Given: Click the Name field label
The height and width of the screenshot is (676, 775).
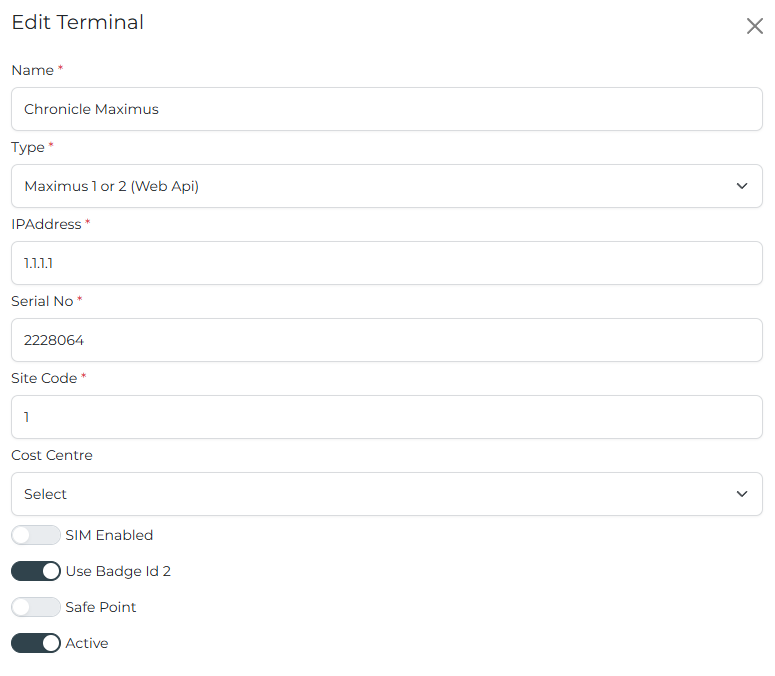Looking at the screenshot, I should pyautogui.click(x=33, y=70).
